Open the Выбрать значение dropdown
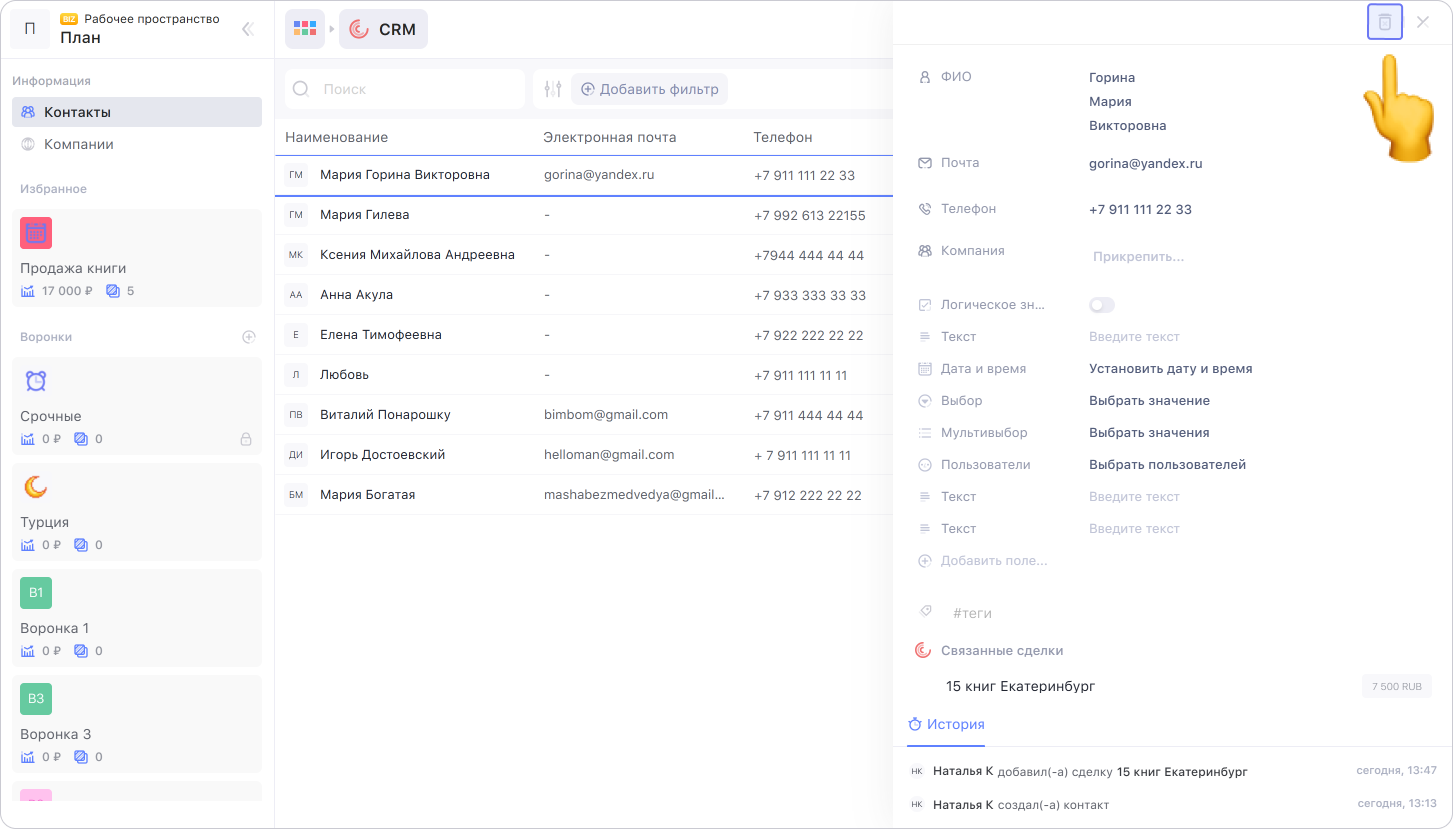1453x829 pixels. point(1149,401)
